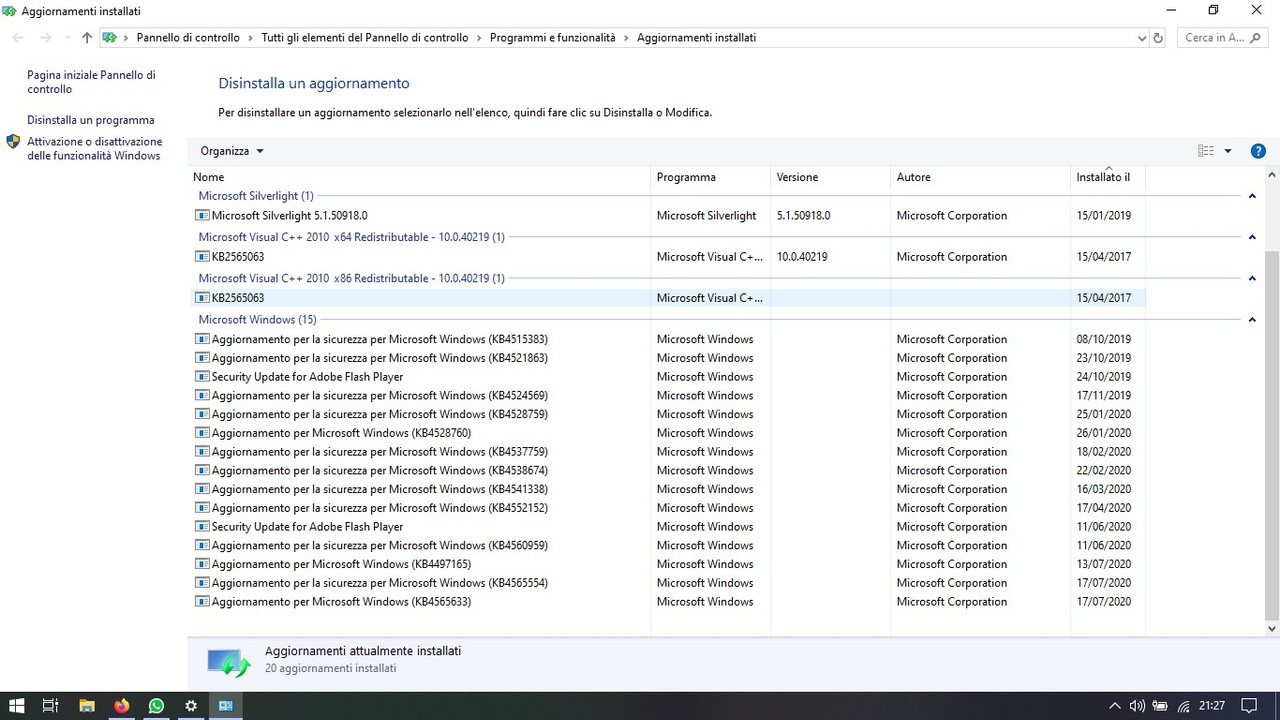This screenshot has height=720, width=1280.
Task: Click icon of Microsoft Silverlight 5.1.50918.0 entry
Action: (x=202, y=216)
